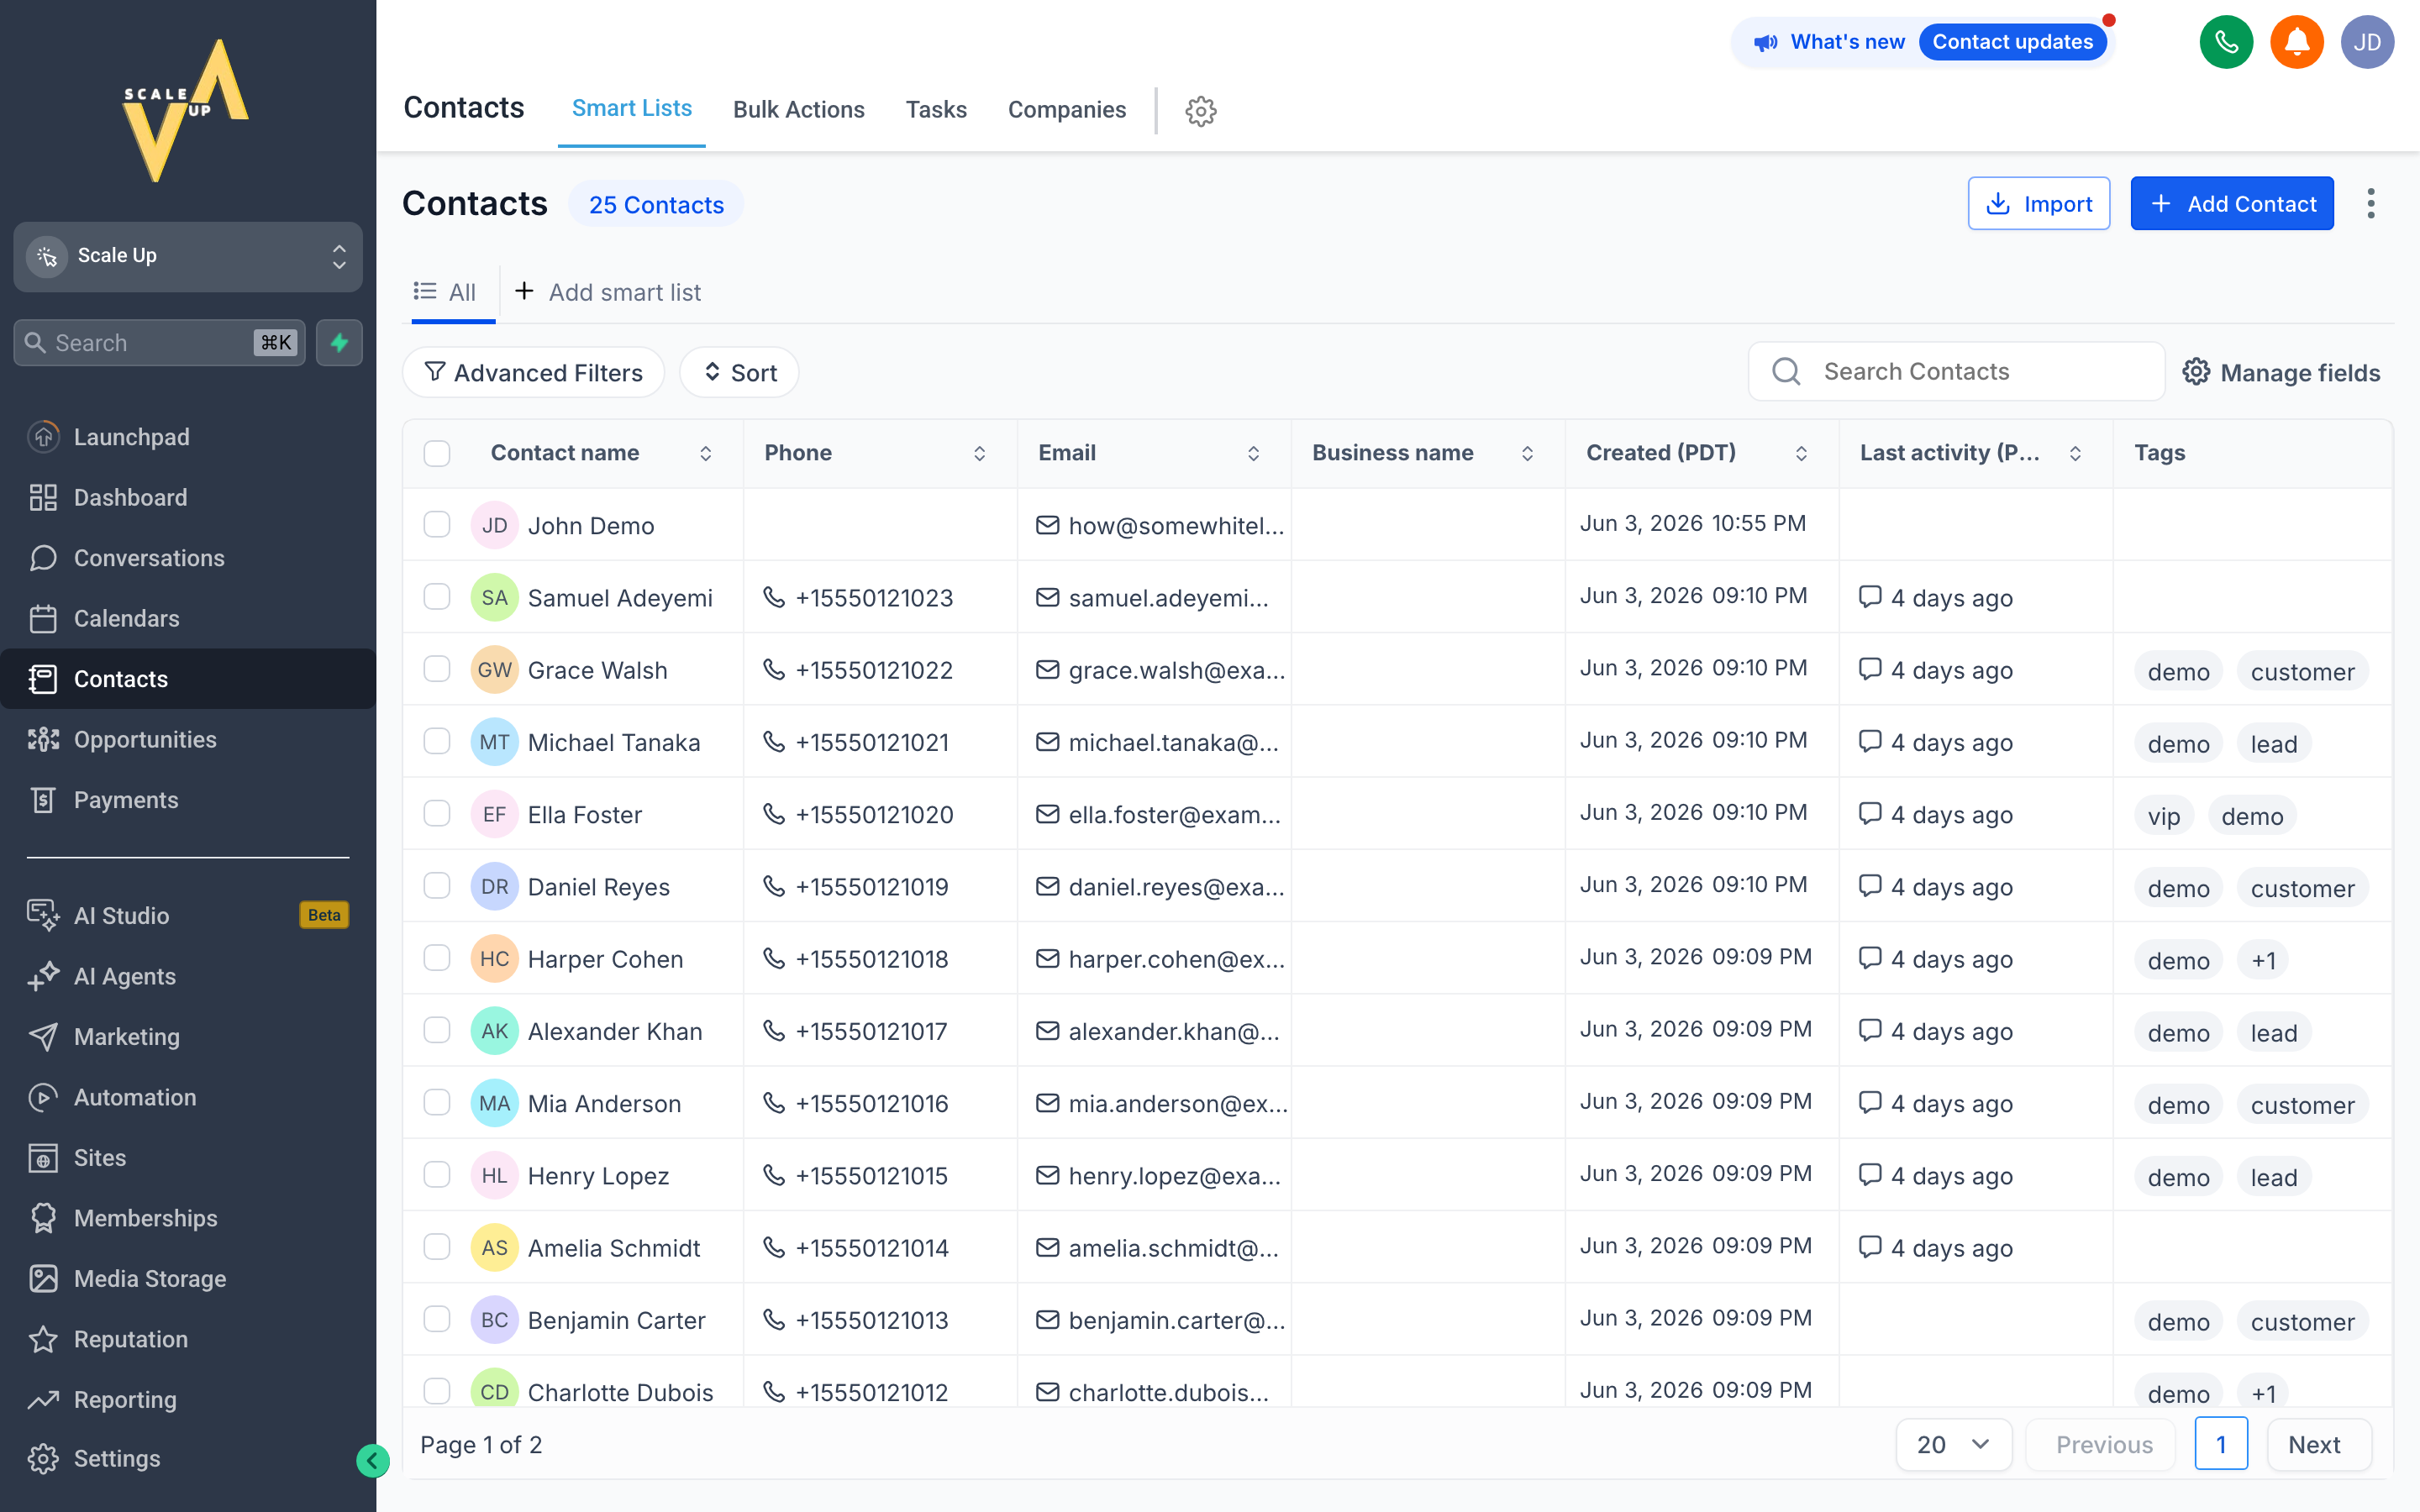2420x1512 pixels.
Task: Switch to the Bulk Actions tab
Action: [x=799, y=110]
